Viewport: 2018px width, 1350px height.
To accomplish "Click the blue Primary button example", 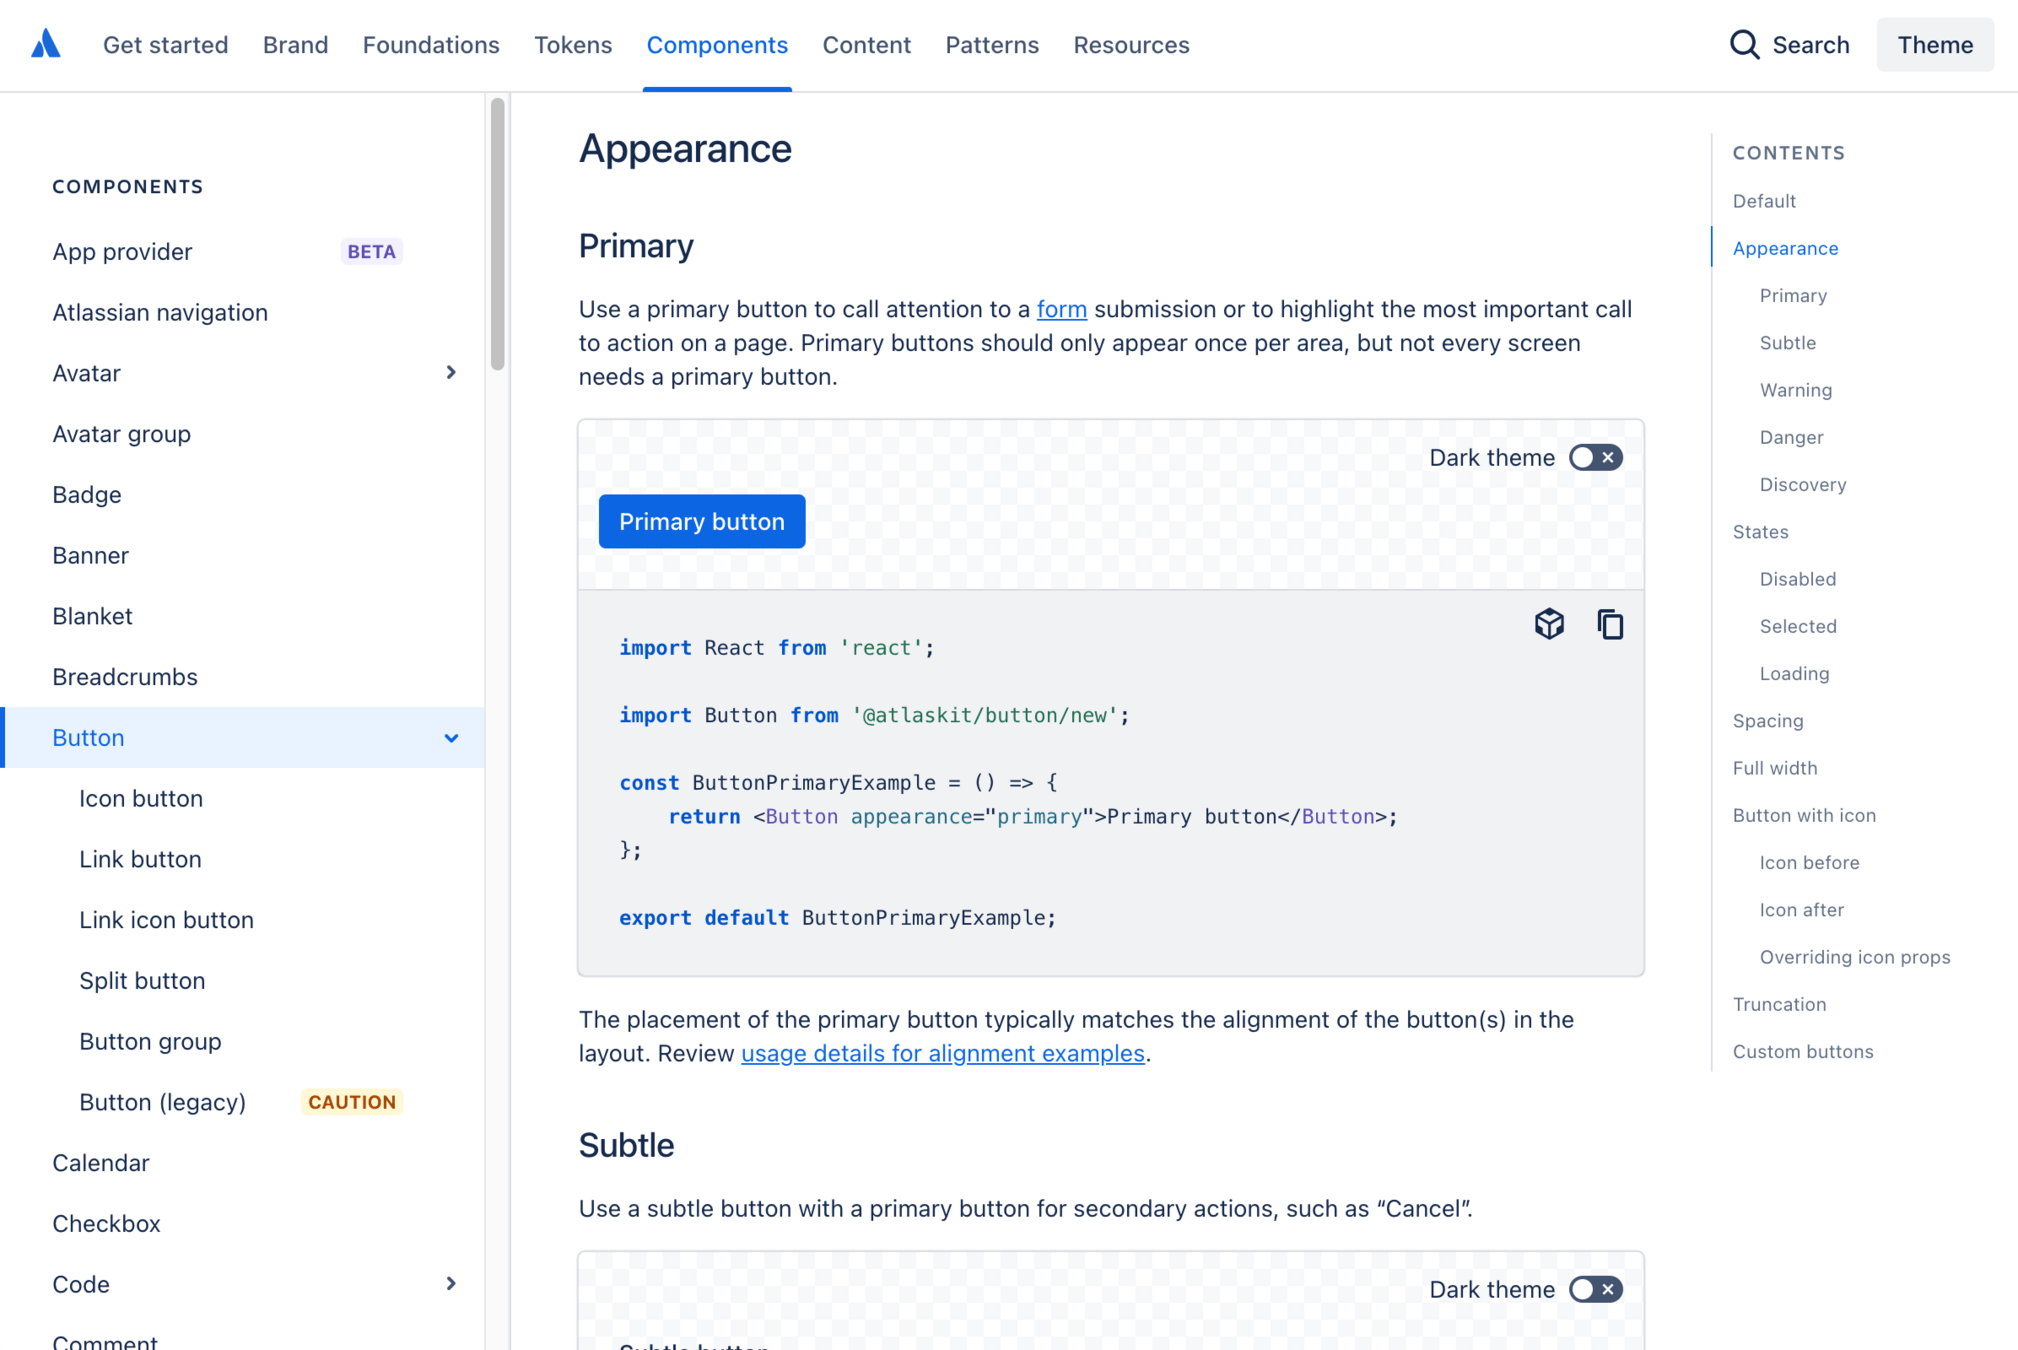I will (x=702, y=522).
